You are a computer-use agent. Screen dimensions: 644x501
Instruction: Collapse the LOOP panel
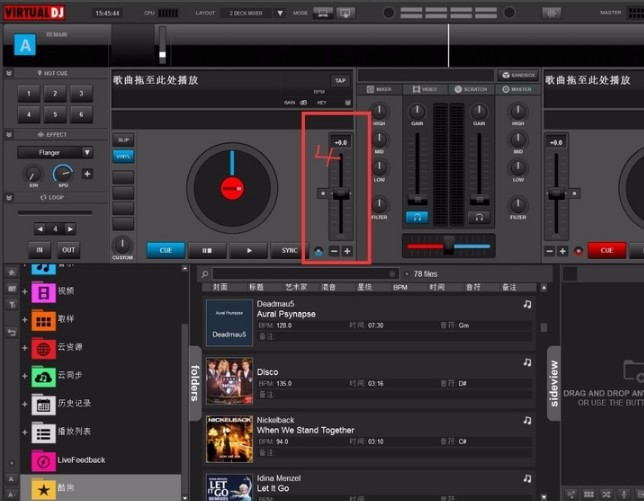[9, 198]
